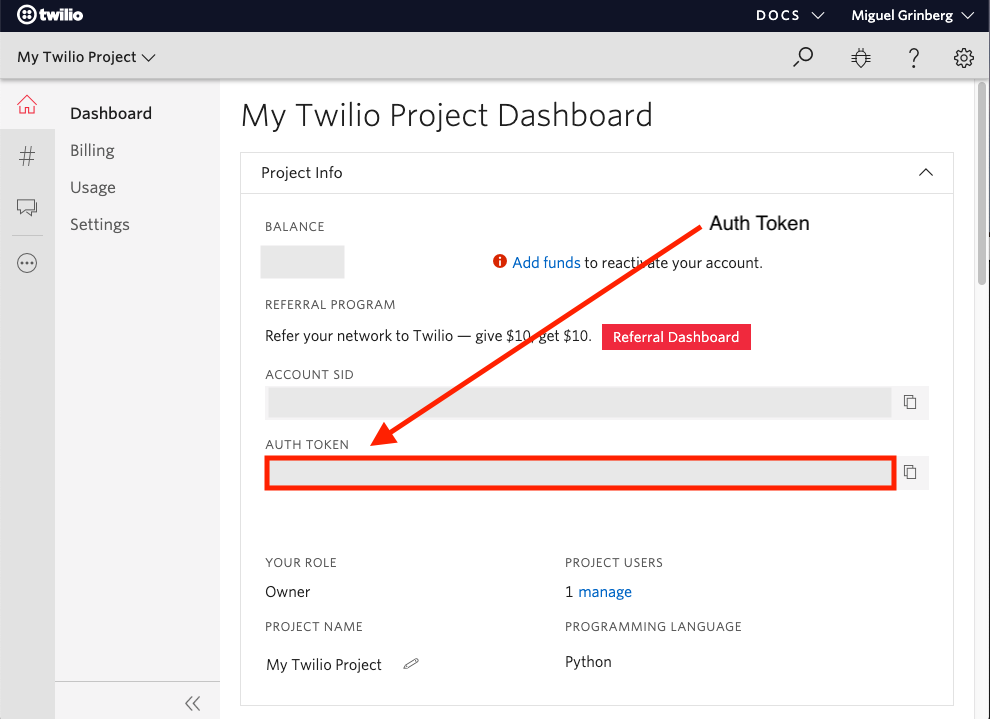
Task: Click the 'YOUR ROLE' label
Action: [x=301, y=562]
